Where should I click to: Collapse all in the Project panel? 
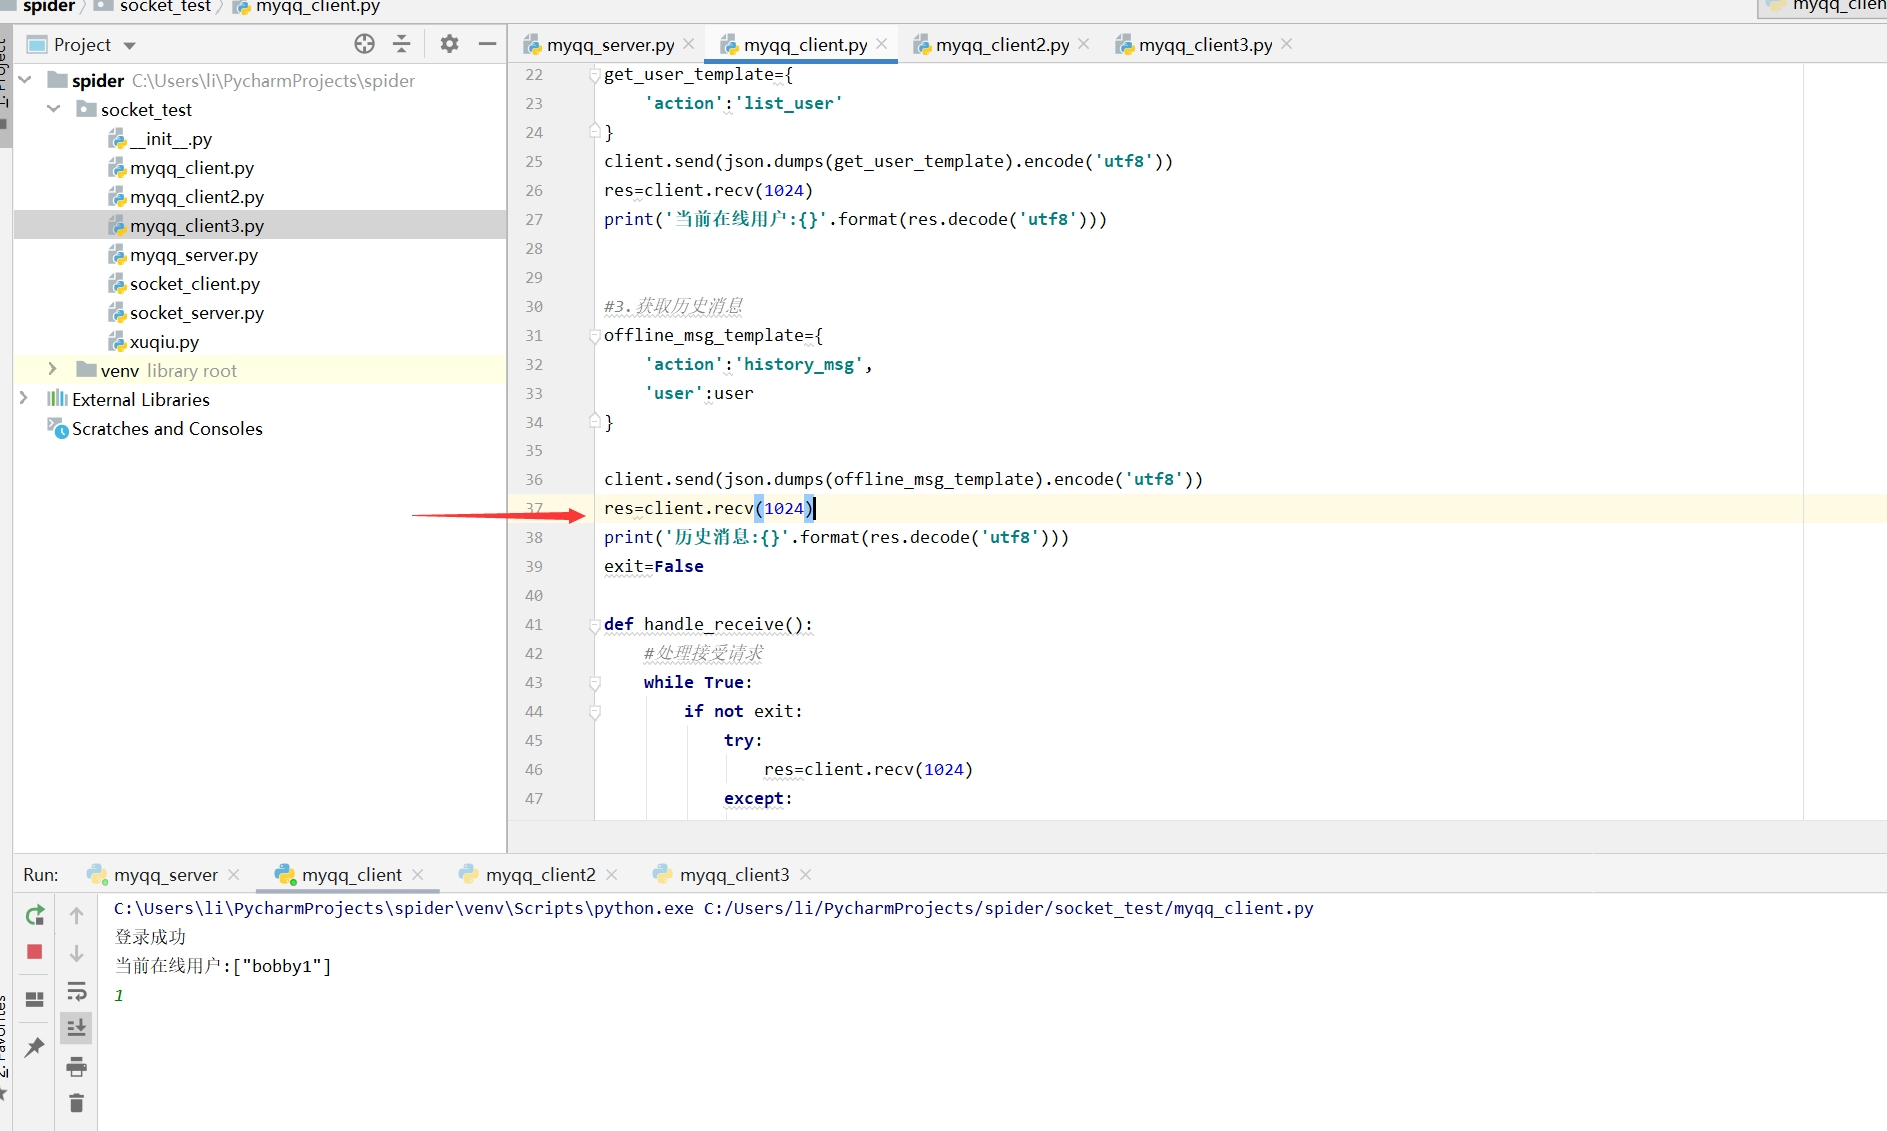tap(402, 44)
